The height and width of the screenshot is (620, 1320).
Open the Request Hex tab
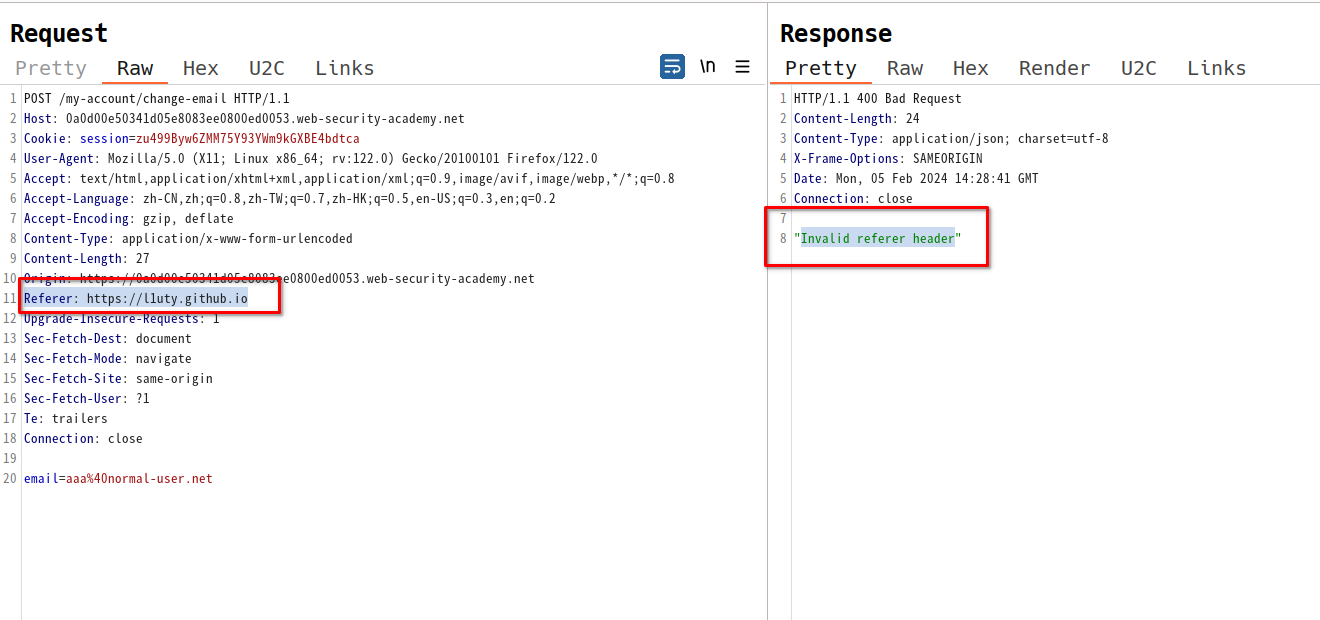(x=200, y=68)
